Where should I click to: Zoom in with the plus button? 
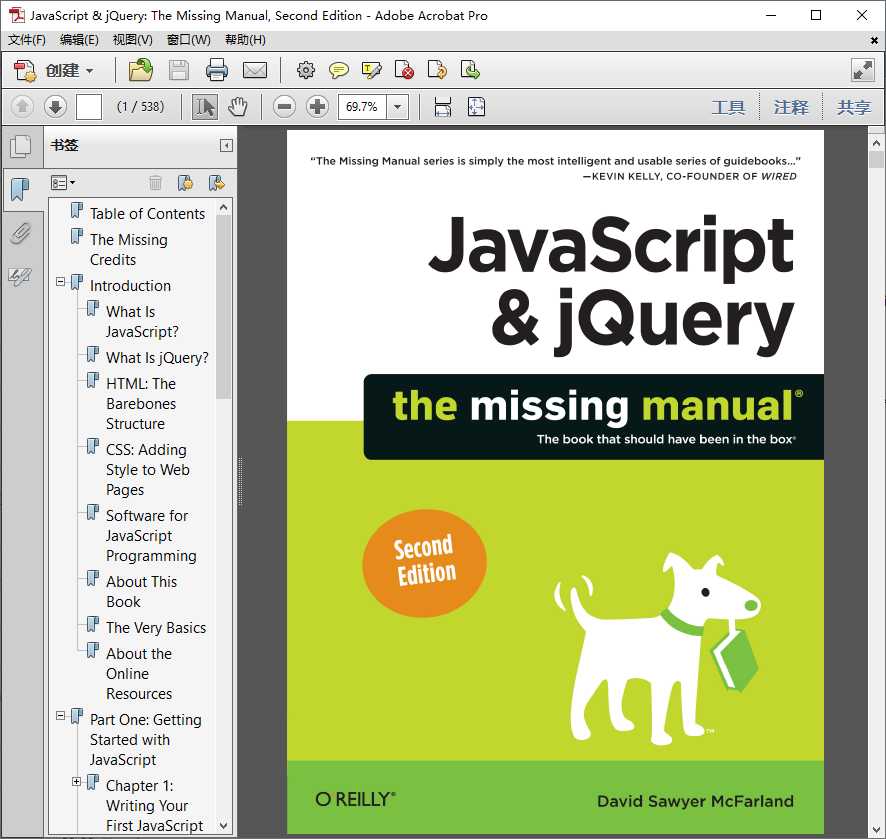click(x=318, y=106)
